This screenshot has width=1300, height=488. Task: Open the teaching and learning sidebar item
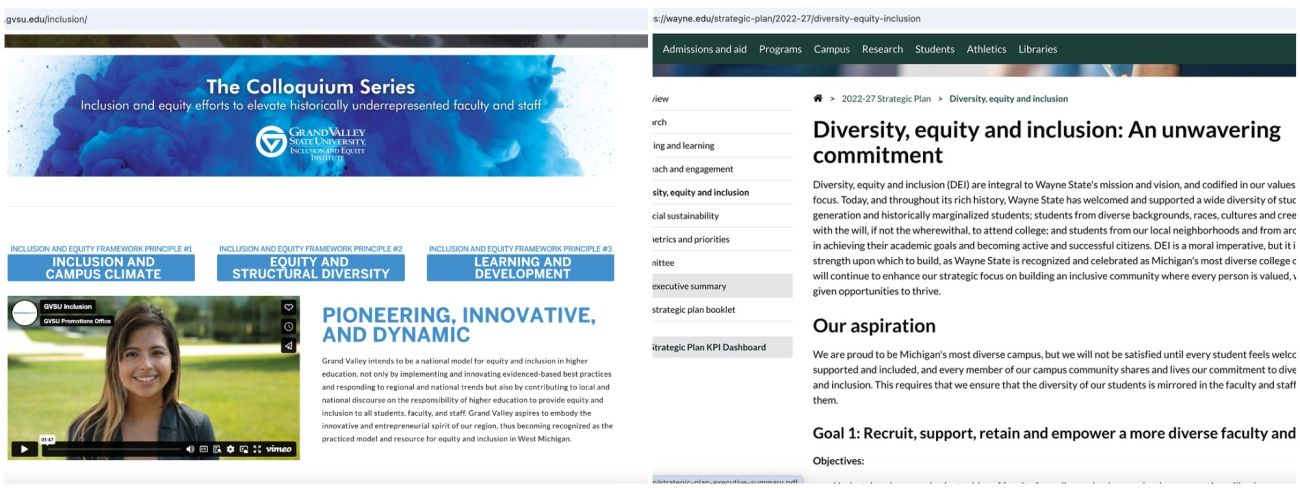pyautogui.click(x=722, y=146)
